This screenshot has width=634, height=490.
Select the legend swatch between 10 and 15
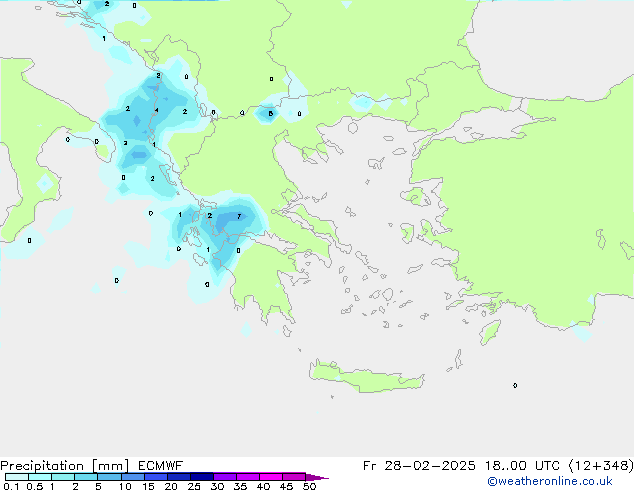pos(133,477)
